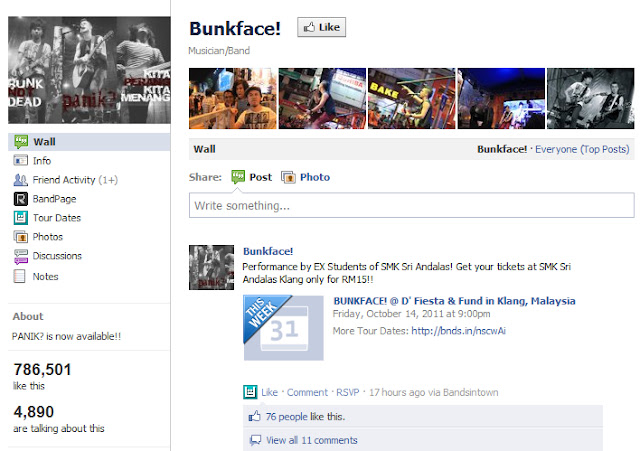This screenshot has width=640, height=451.
Task: Click the Bunkface! page title
Action: click(x=235, y=29)
